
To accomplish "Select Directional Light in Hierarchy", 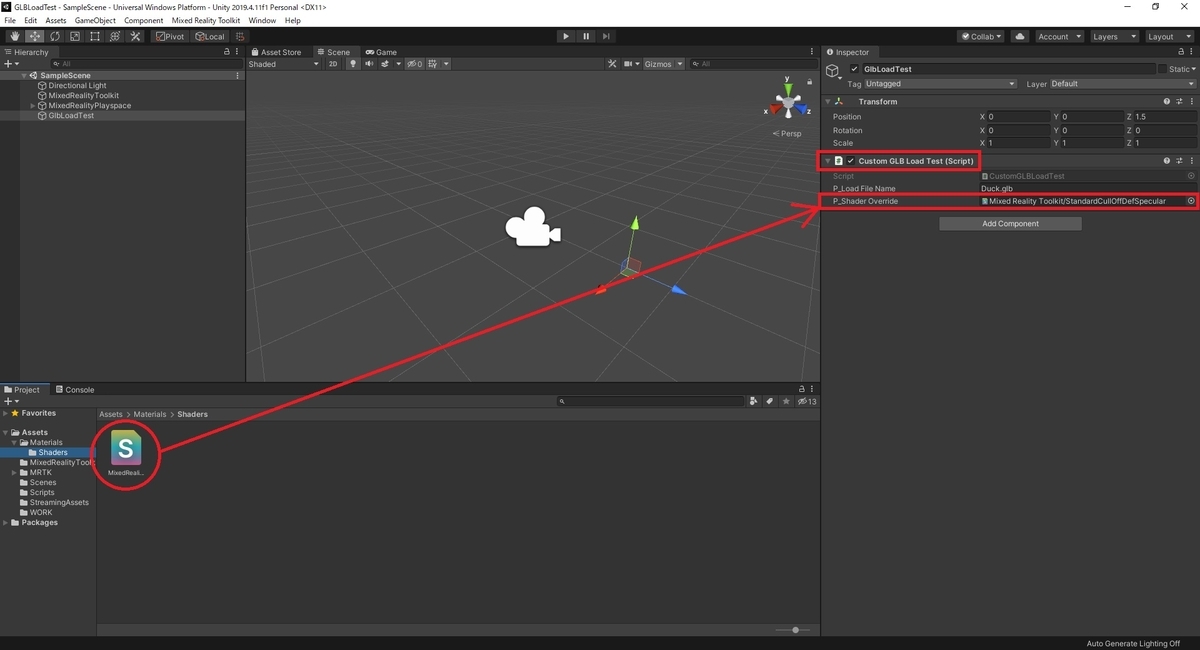I will coord(77,86).
